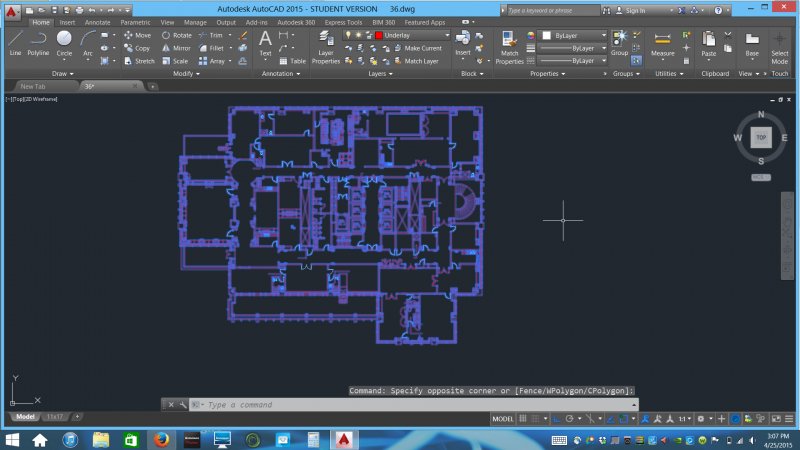Toggle object snap in status bar
800x450 pixels.
pos(623,418)
